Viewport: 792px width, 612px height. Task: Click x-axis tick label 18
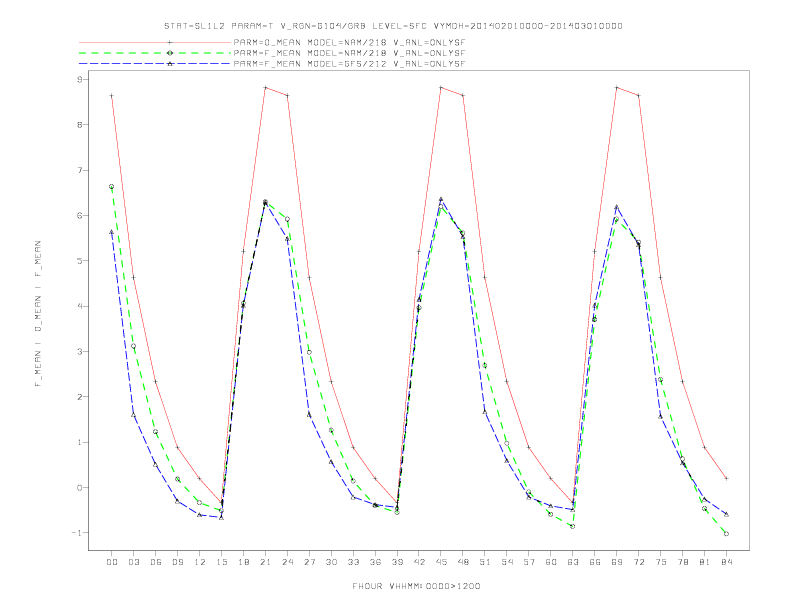click(x=243, y=562)
